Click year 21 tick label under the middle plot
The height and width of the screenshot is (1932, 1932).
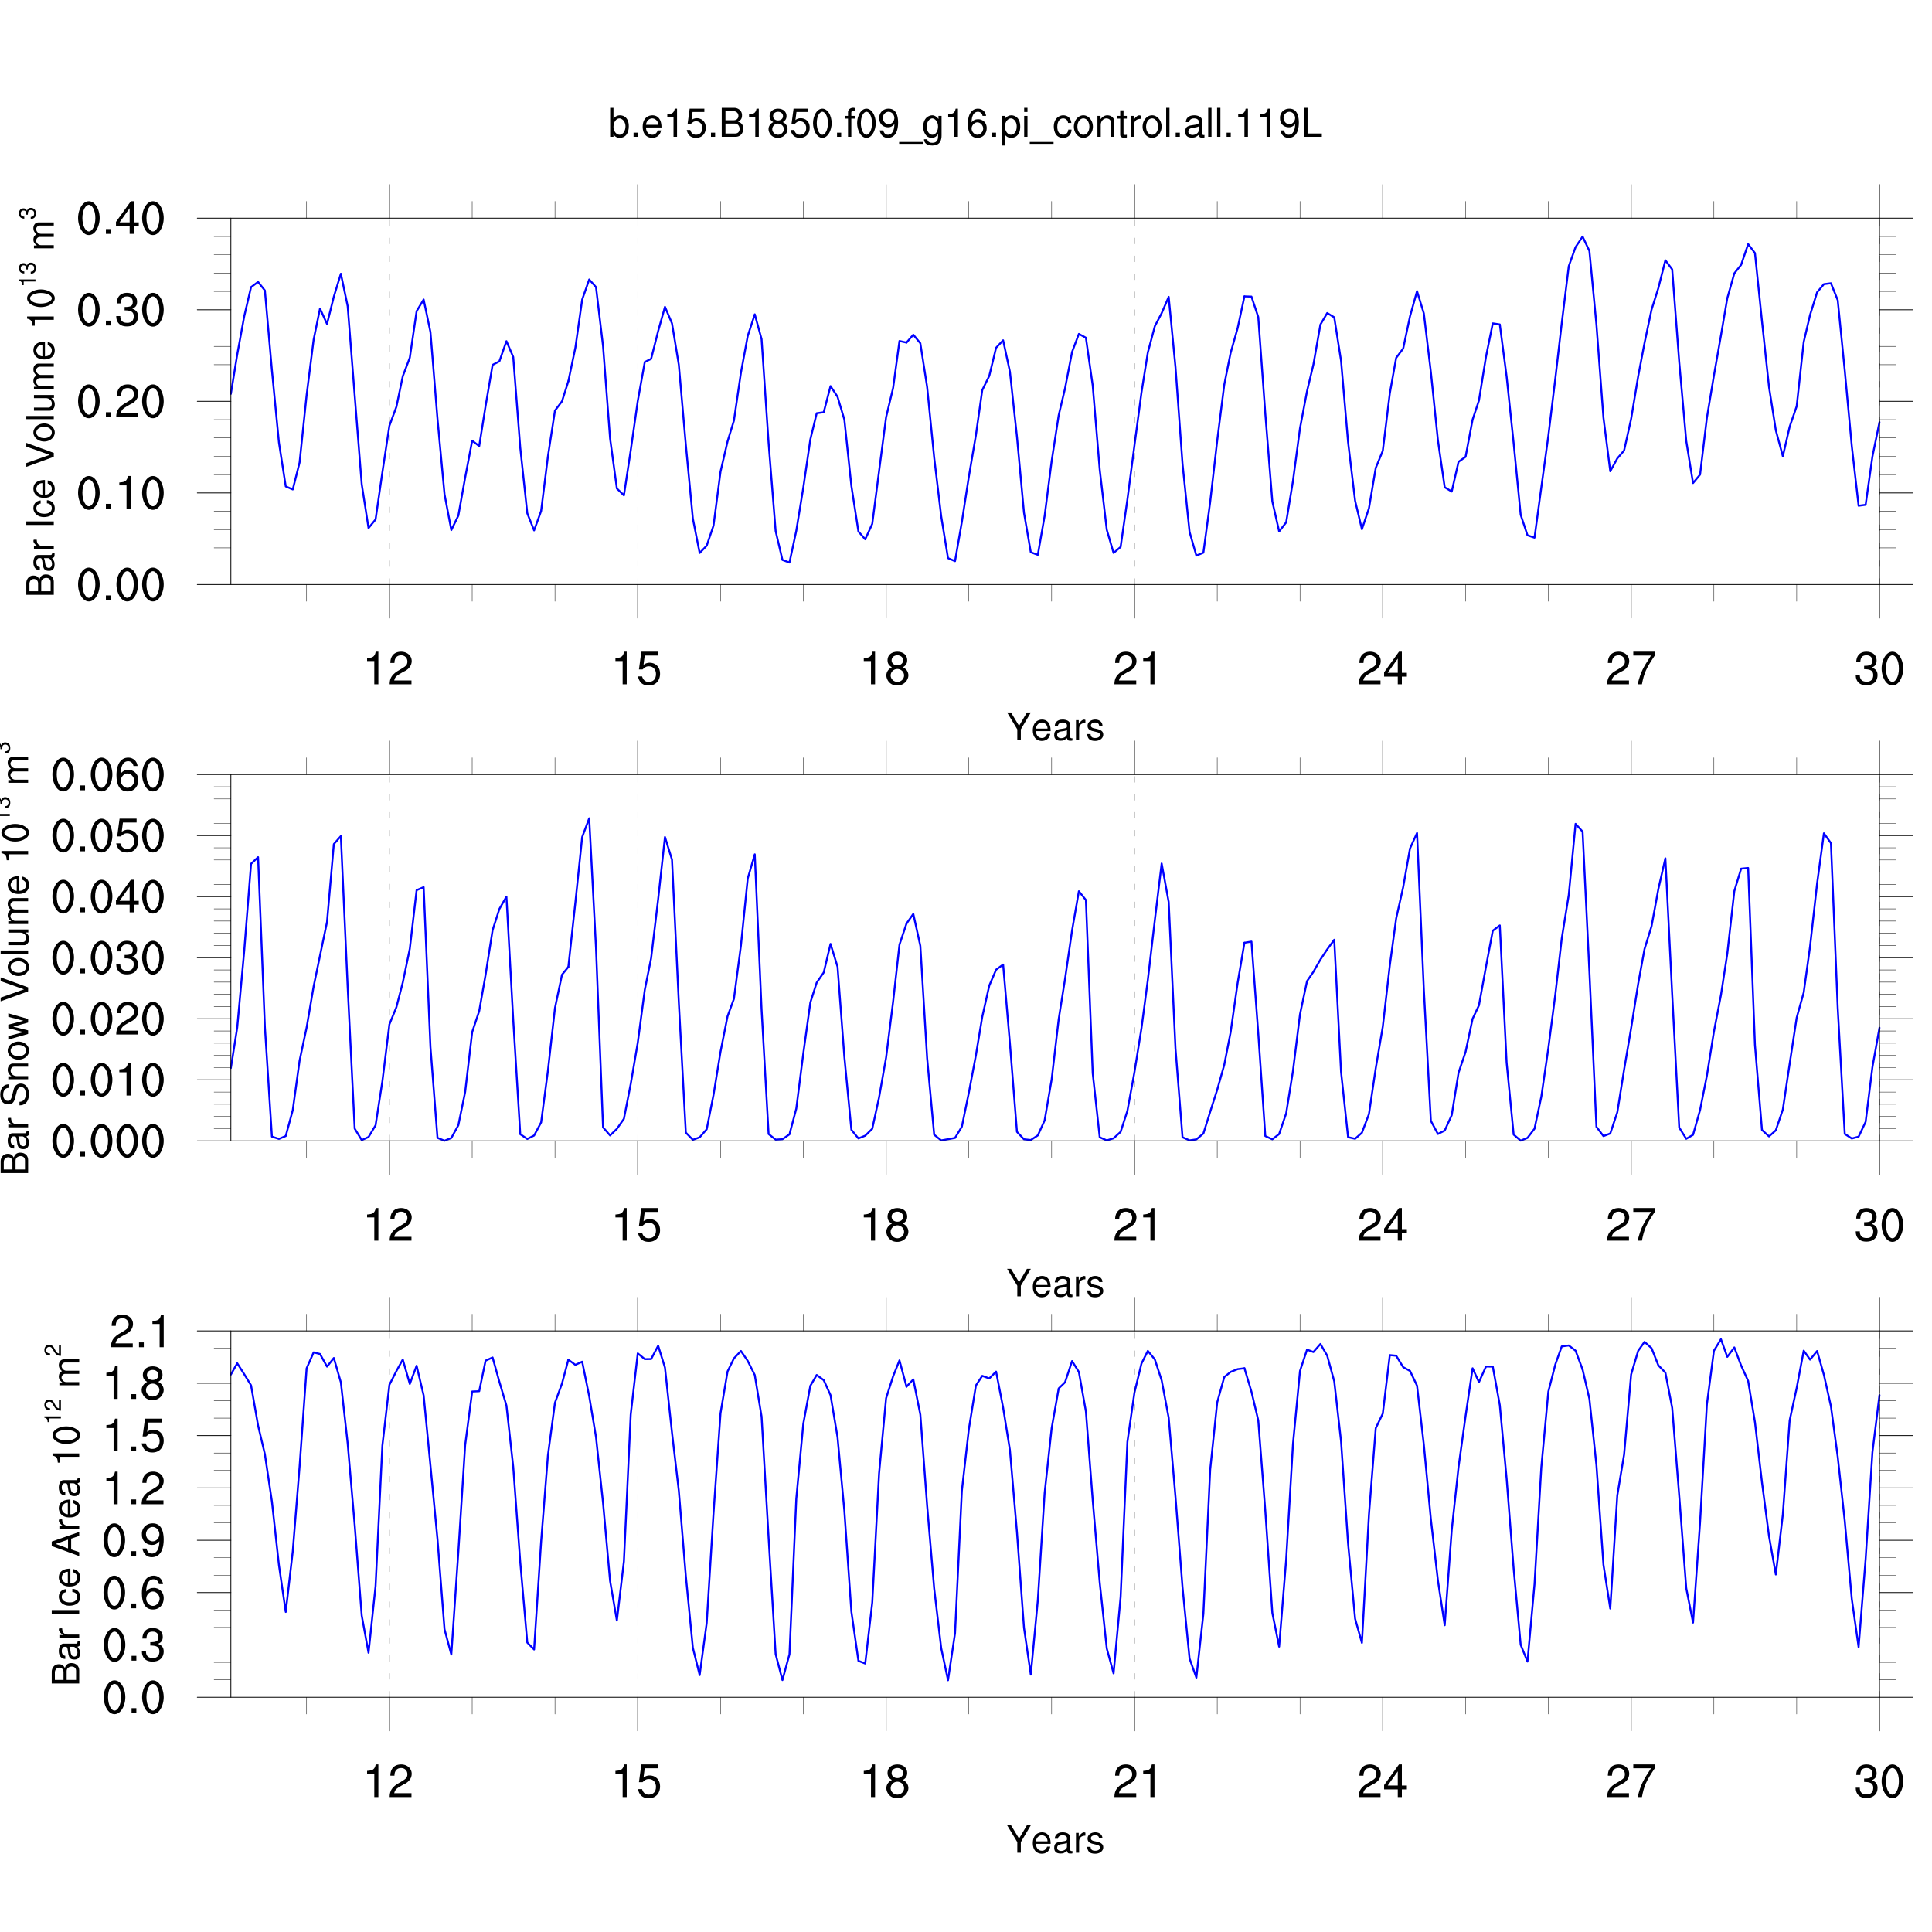coord(1135,1226)
